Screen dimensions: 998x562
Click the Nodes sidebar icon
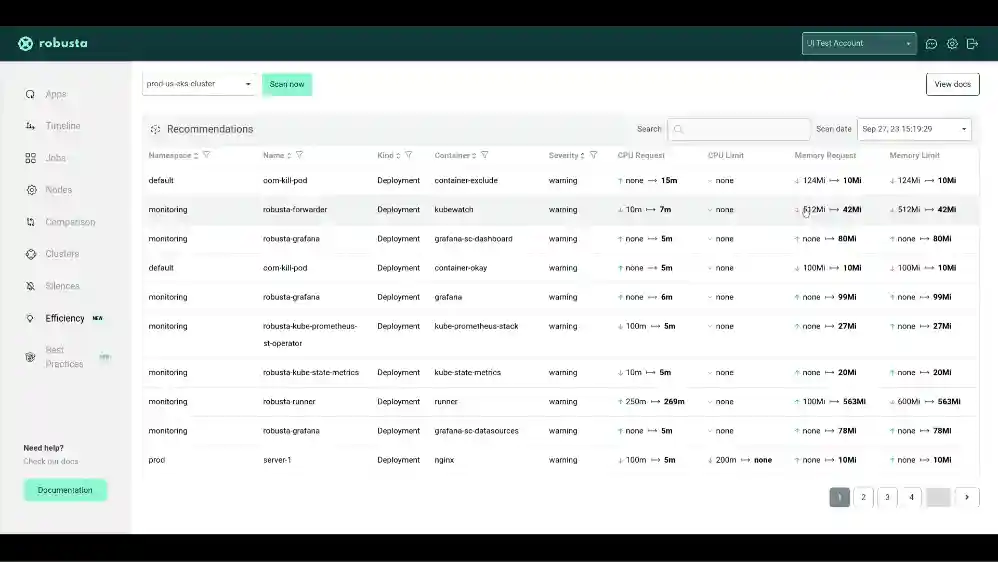point(31,190)
